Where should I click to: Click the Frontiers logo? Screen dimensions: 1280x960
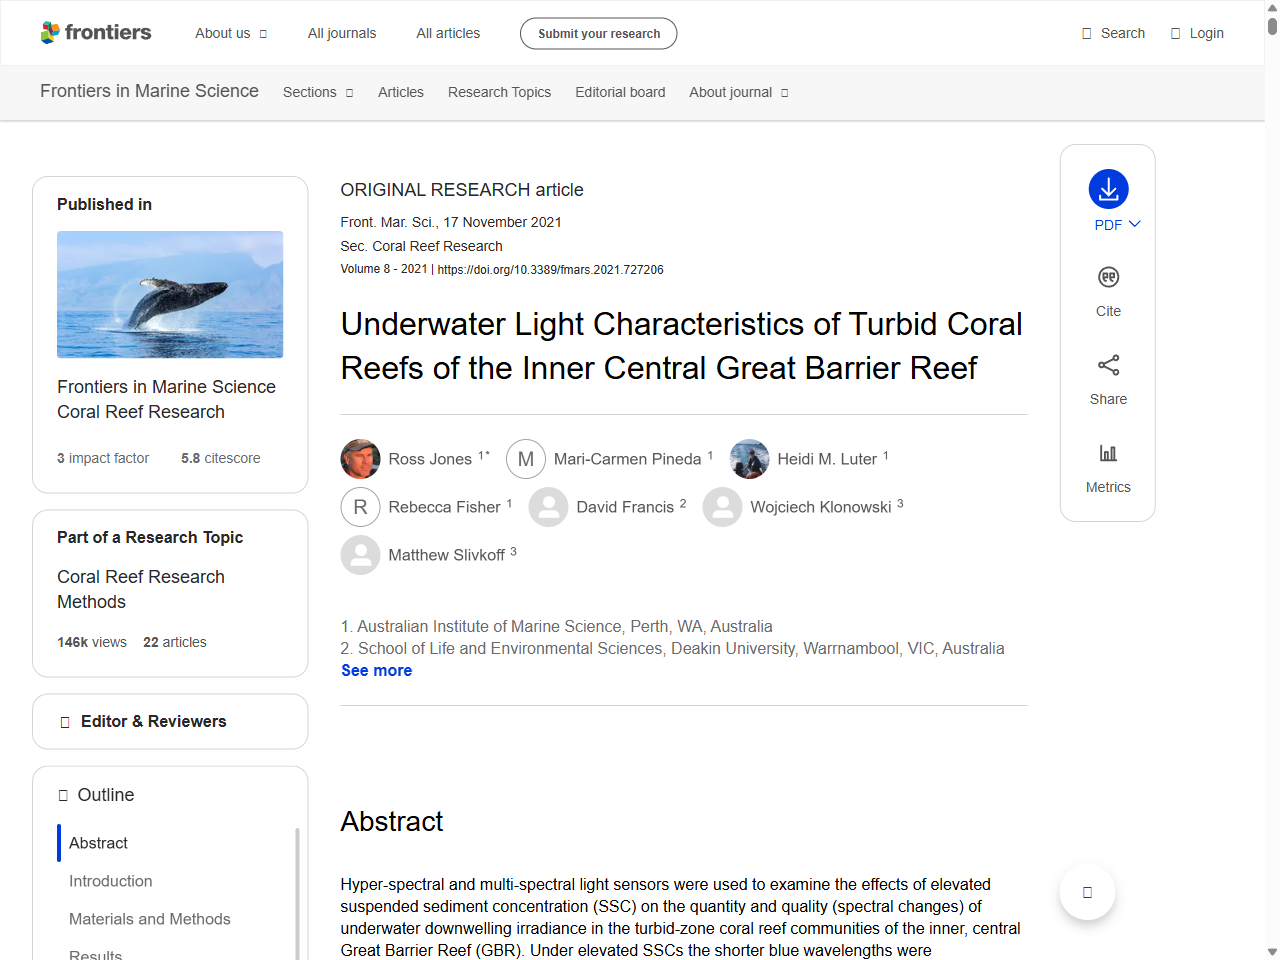coord(96,32)
